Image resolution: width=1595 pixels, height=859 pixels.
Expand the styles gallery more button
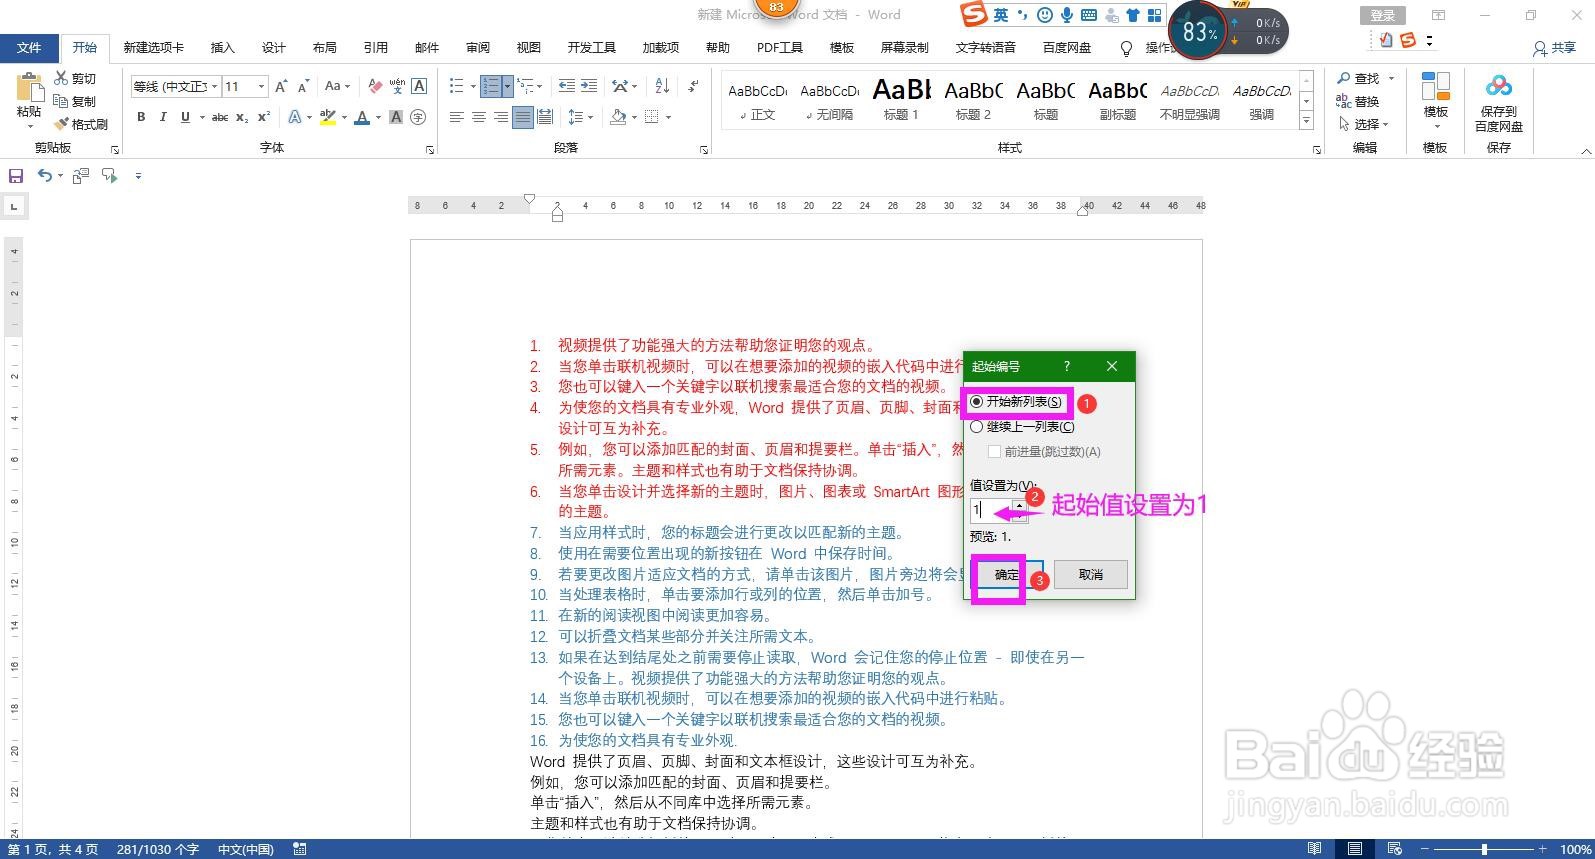pyautogui.click(x=1306, y=121)
